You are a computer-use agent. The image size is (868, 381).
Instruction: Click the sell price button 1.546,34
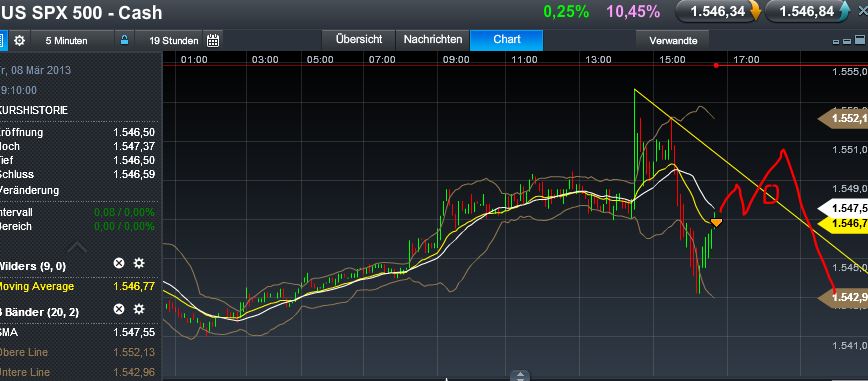pyautogui.click(x=719, y=12)
